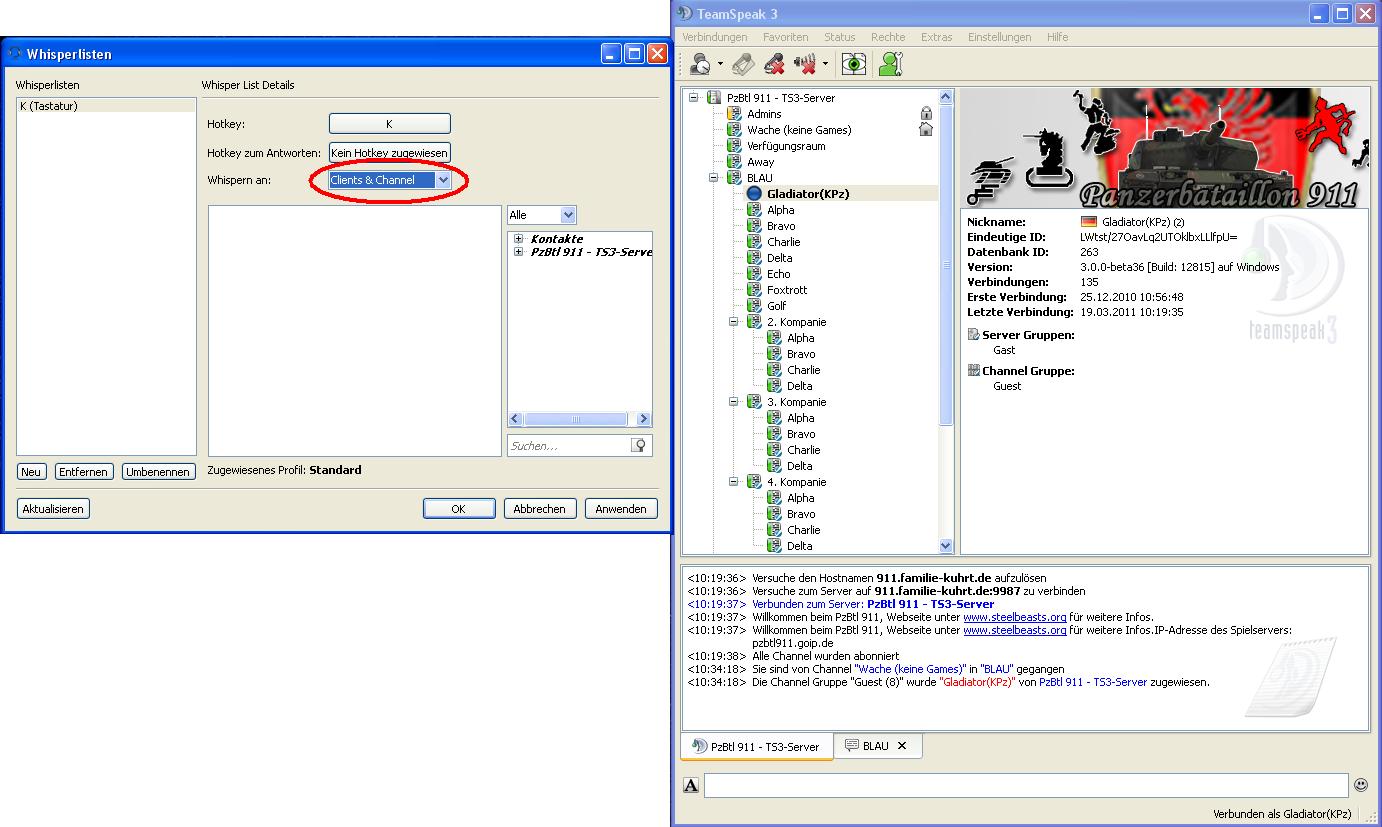Collapse the 2. Kompanie channel
The image size is (1382, 827).
pyautogui.click(x=733, y=322)
